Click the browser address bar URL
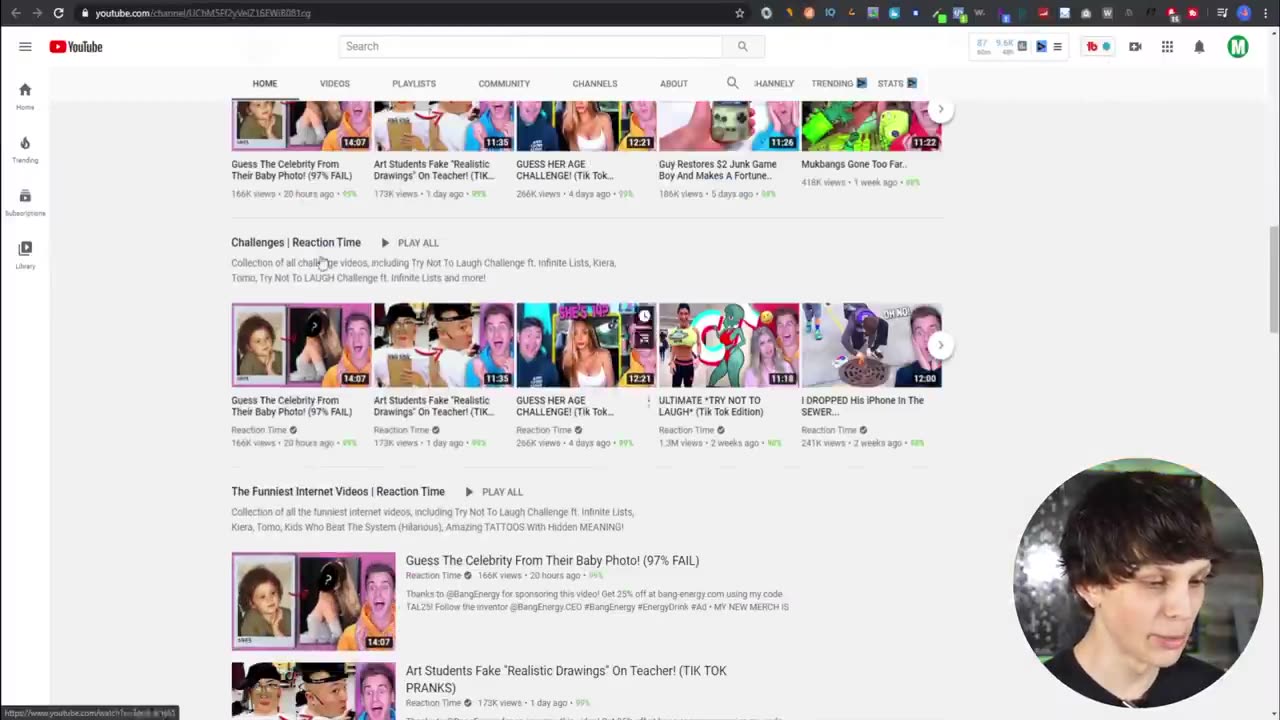 (203, 13)
